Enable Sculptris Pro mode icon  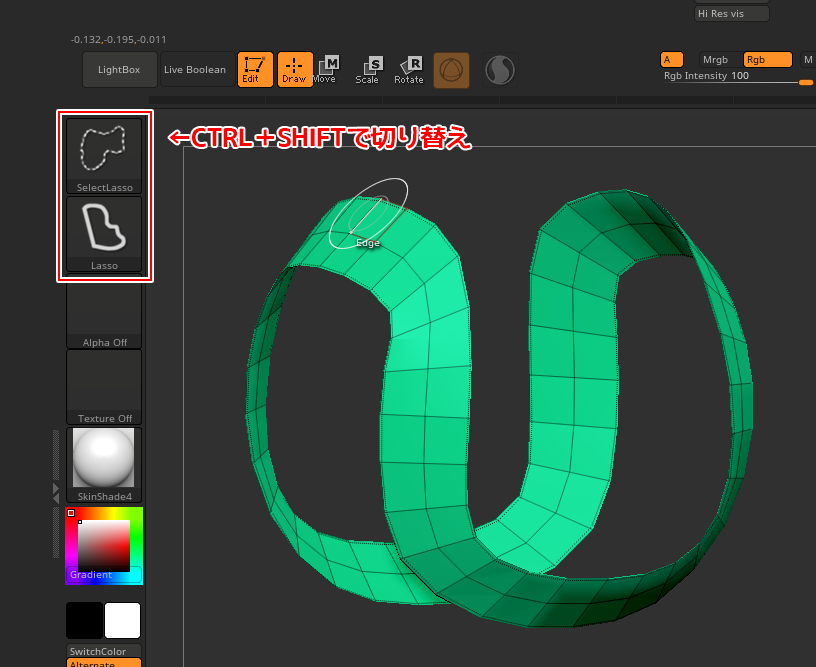499,70
